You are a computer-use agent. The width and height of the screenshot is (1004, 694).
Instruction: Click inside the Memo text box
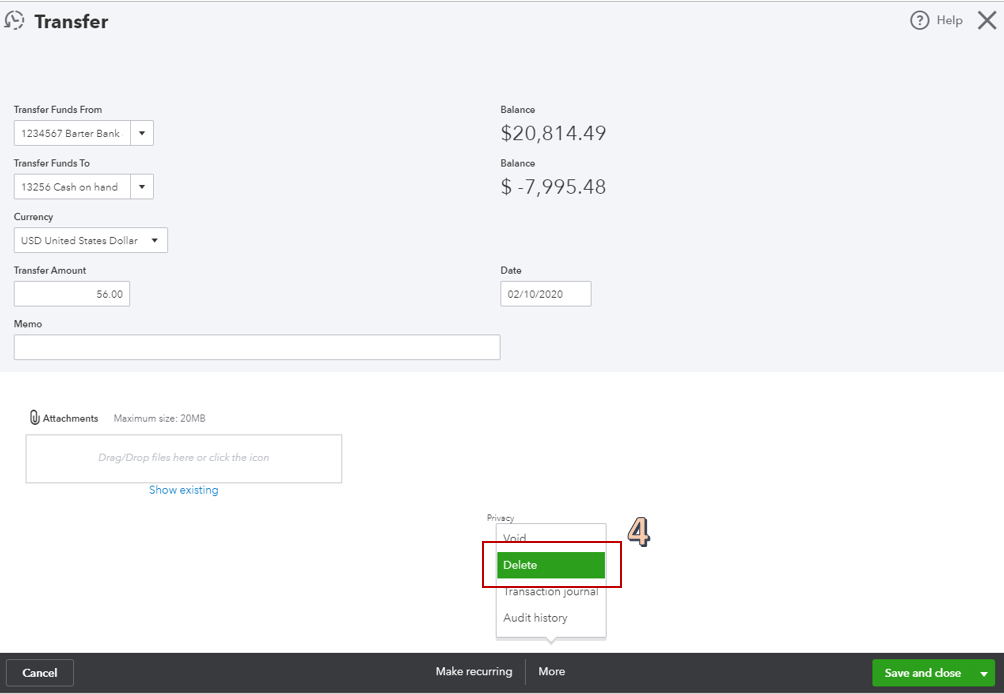pos(257,347)
